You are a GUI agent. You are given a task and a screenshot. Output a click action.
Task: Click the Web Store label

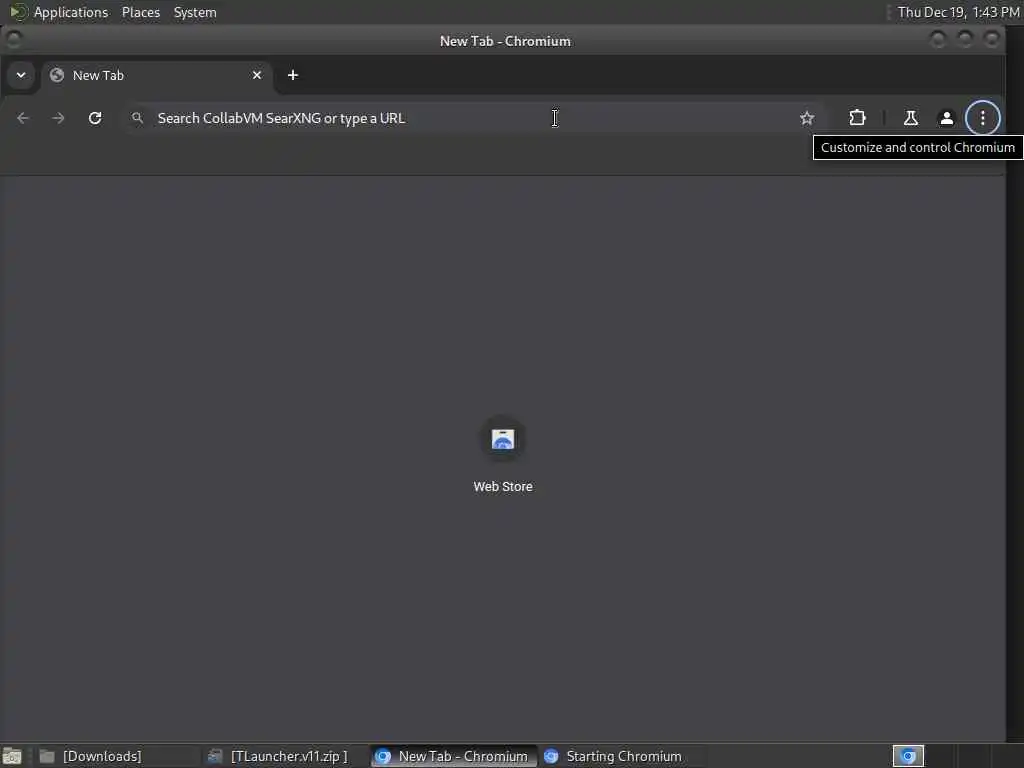503,487
